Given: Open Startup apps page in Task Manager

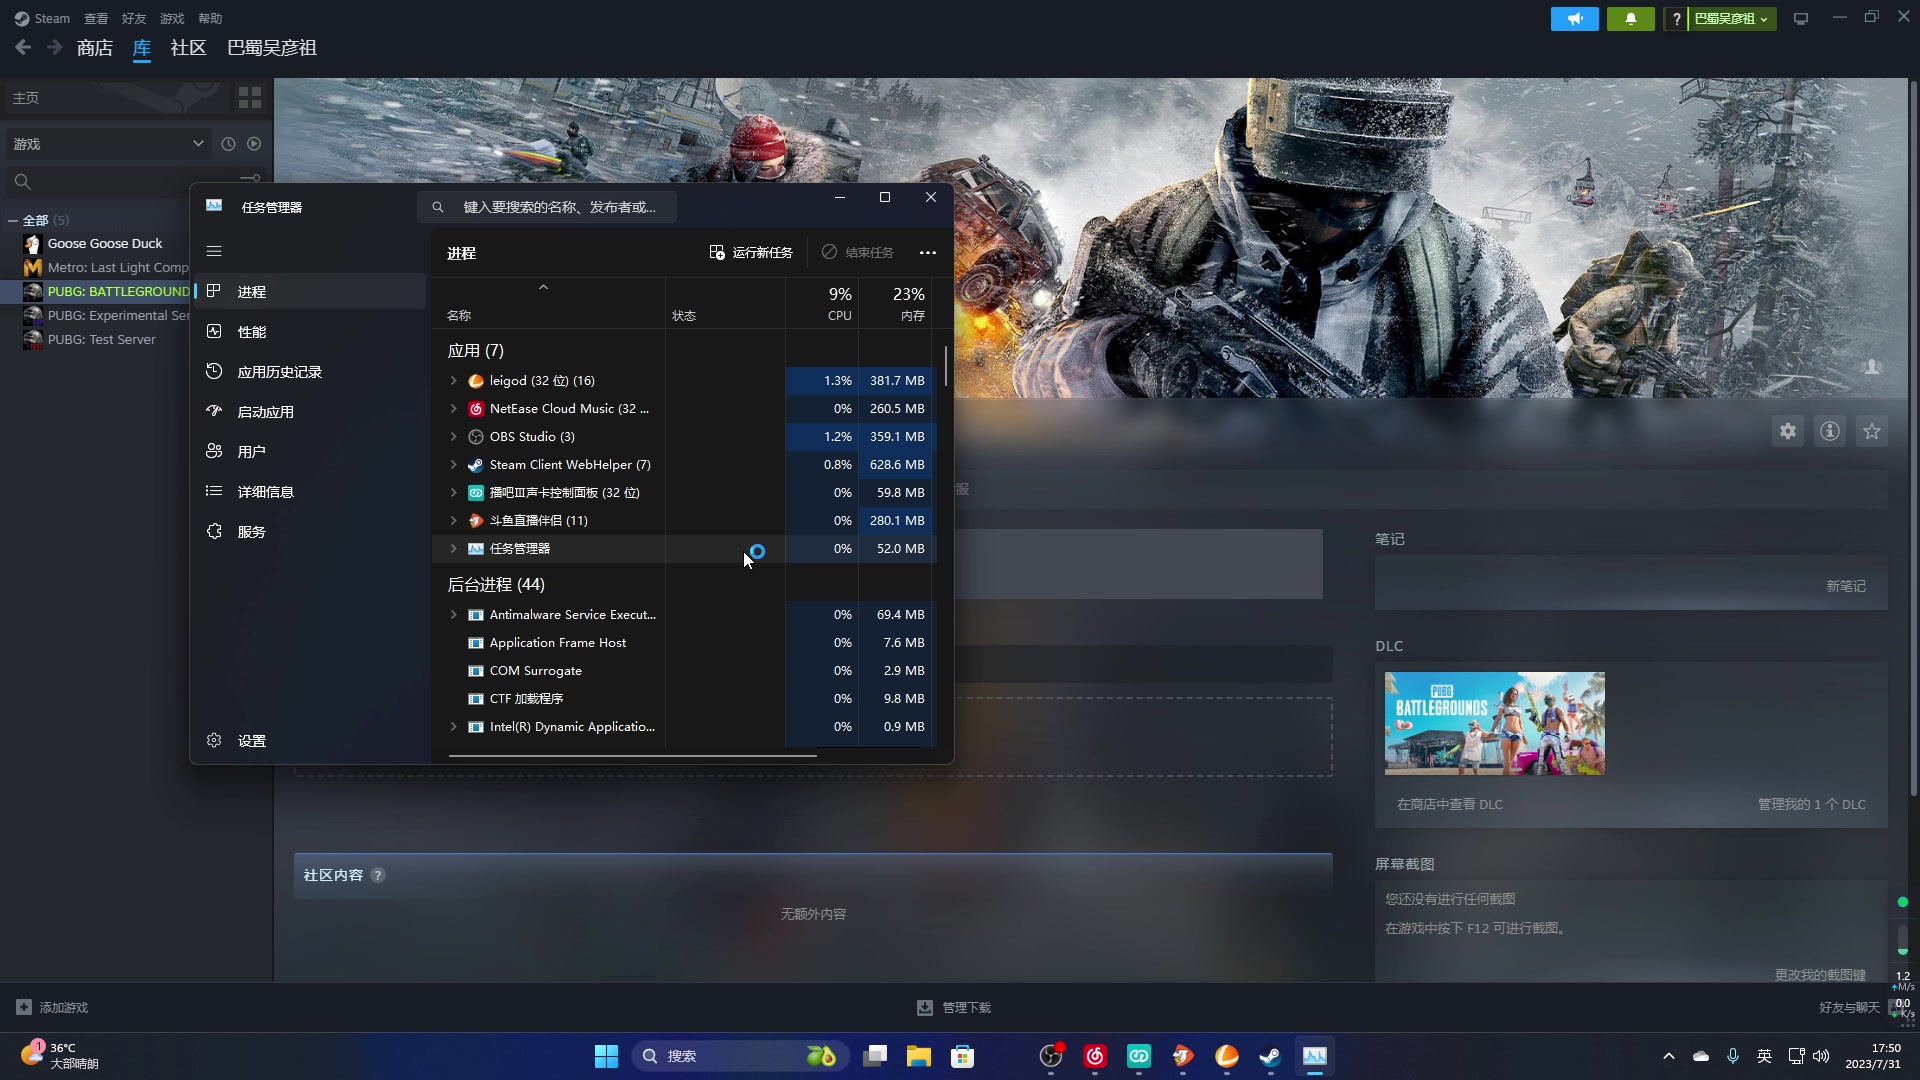Looking at the screenshot, I should tap(310, 412).
